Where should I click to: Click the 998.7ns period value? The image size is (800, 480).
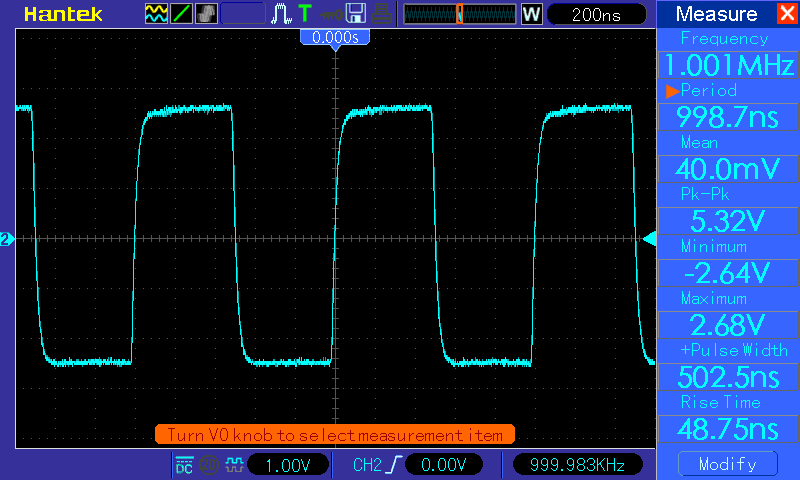[x=728, y=117]
